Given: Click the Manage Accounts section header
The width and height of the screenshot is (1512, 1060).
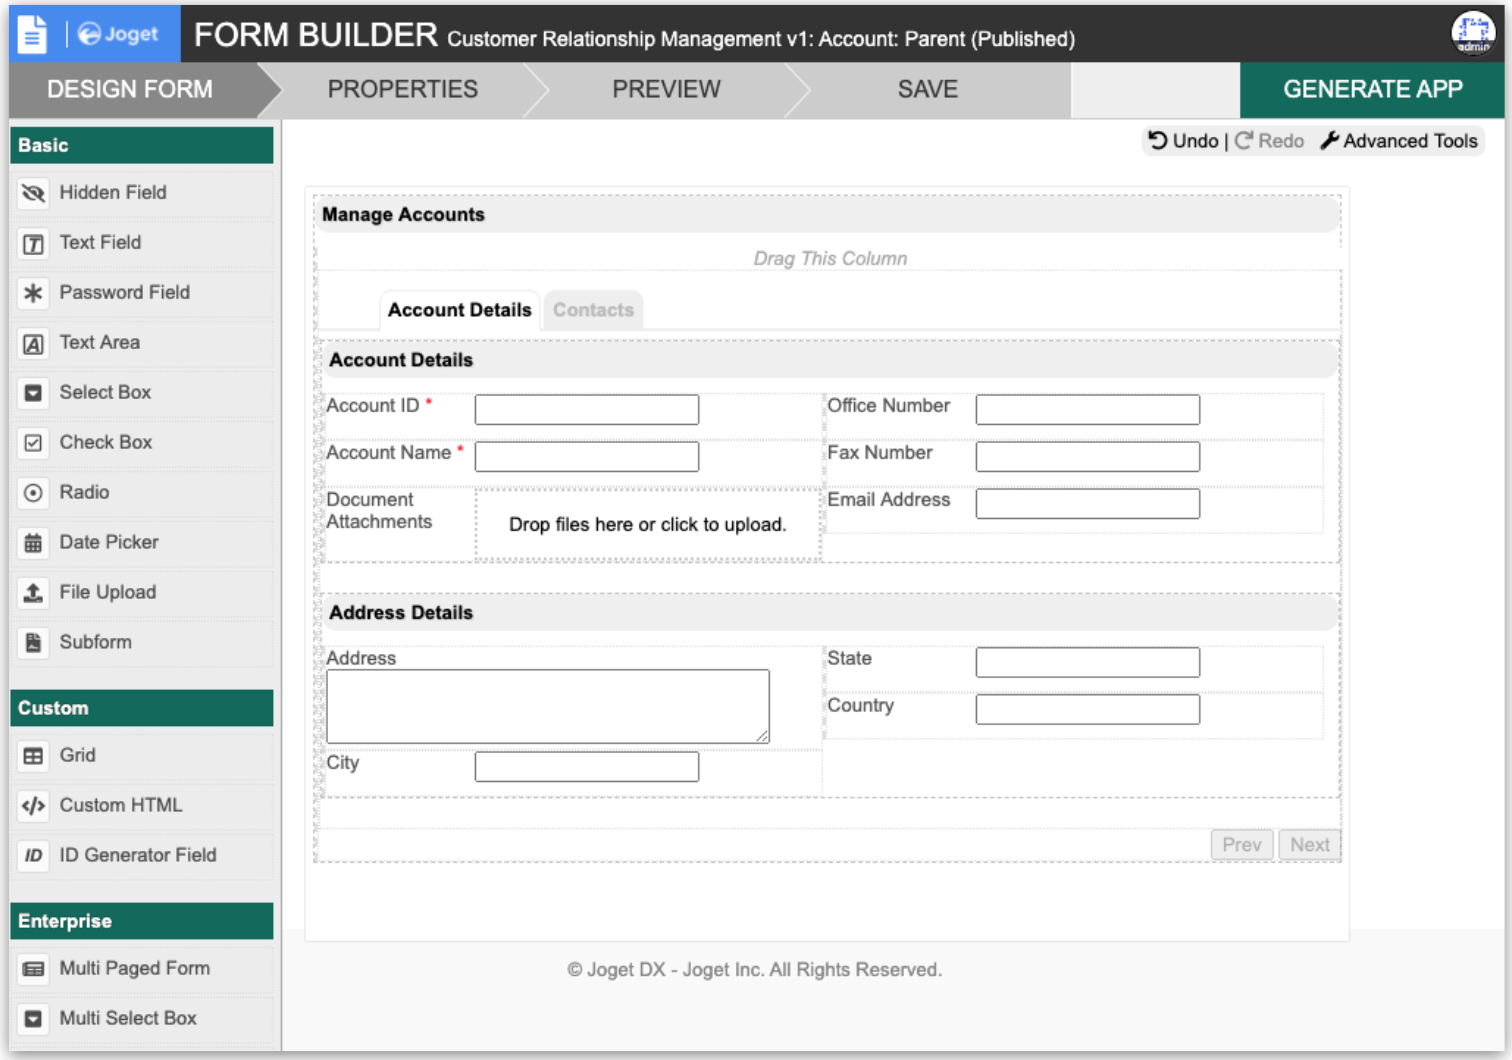Looking at the screenshot, I should click(x=828, y=214).
